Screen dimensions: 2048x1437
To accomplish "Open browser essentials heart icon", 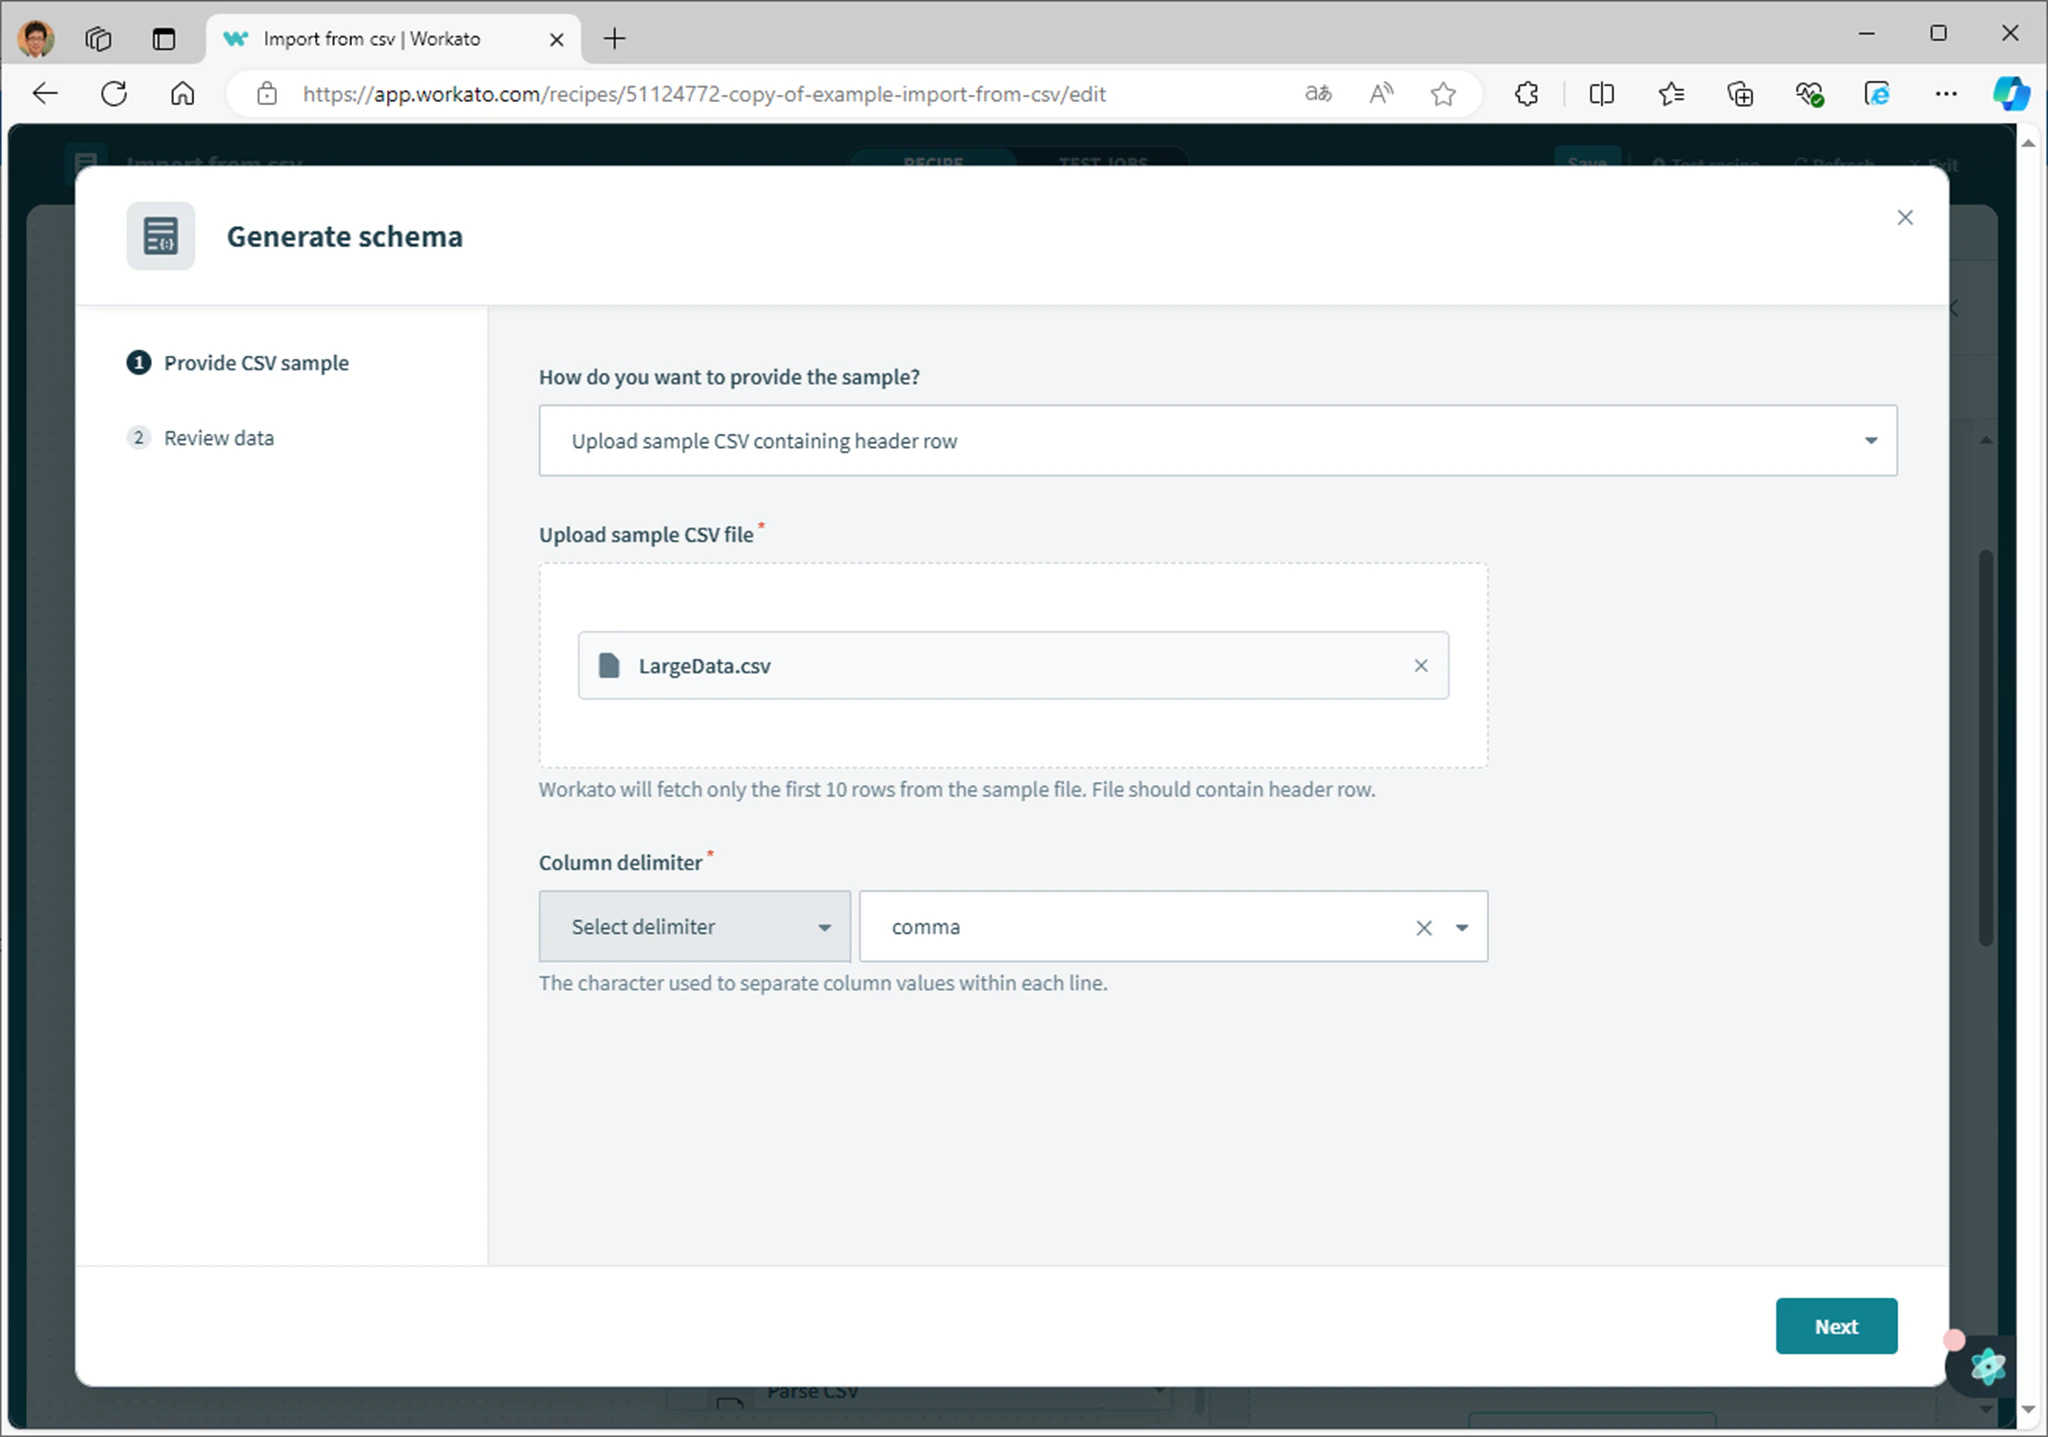I will [1809, 94].
